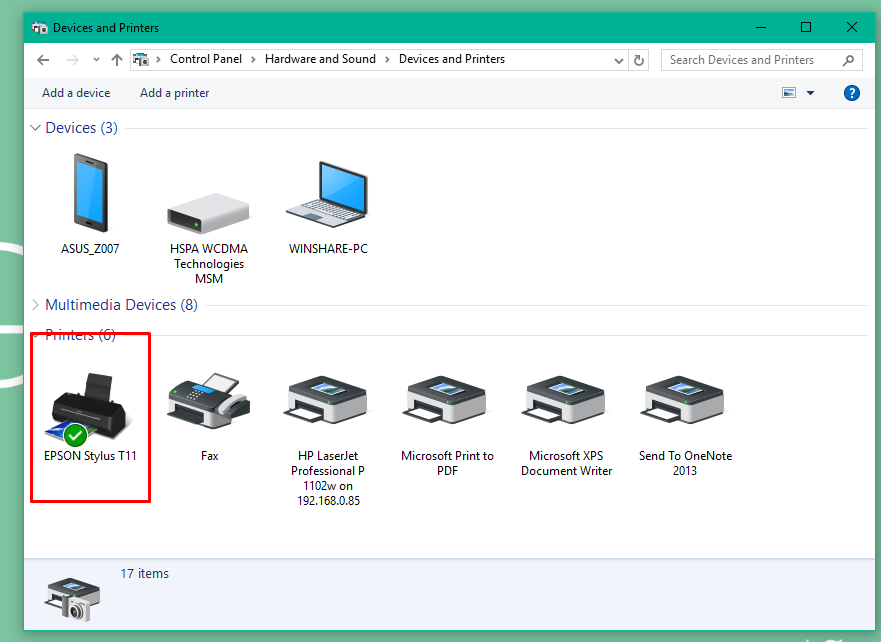Image resolution: width=881 pixels, height=642 pixels.
Task: Open the address bar history dropdown
Action: pos(619,60)
